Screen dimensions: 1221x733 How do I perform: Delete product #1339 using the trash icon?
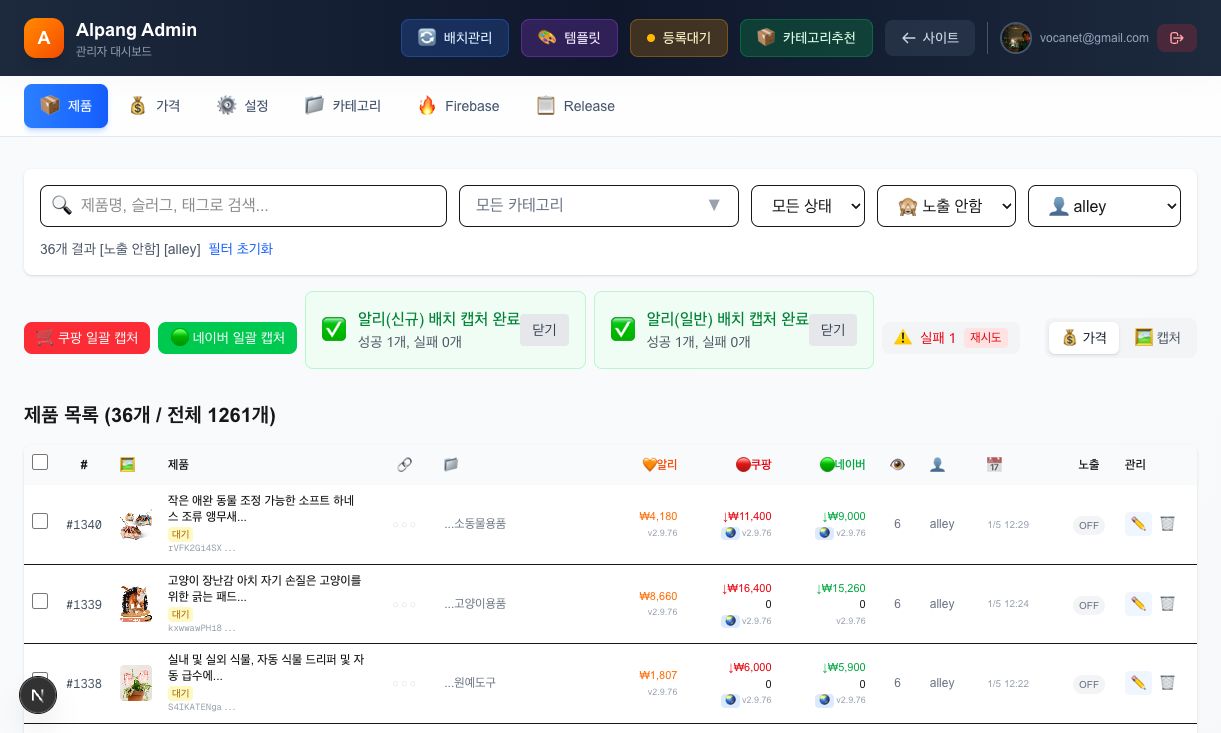(1168, 603)
